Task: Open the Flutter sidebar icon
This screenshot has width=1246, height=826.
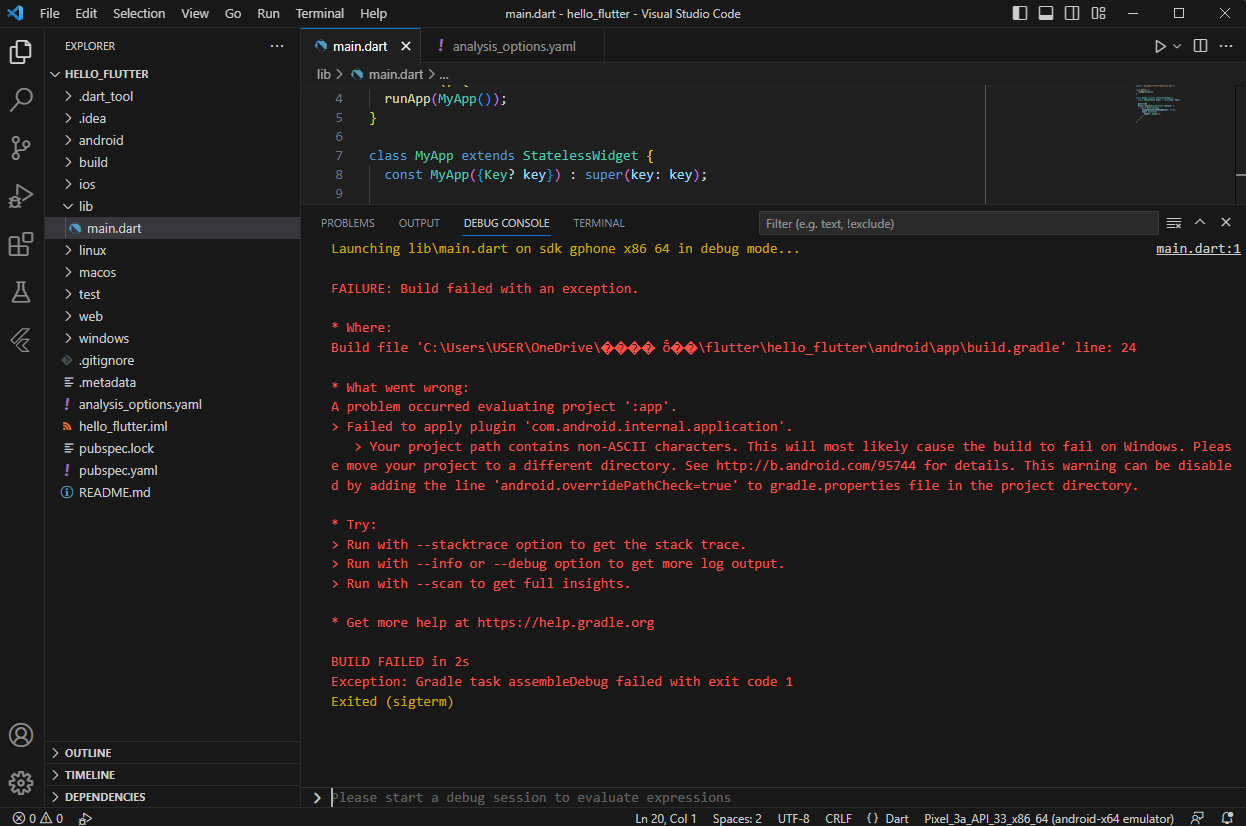Action: click(x=21, y=340)
